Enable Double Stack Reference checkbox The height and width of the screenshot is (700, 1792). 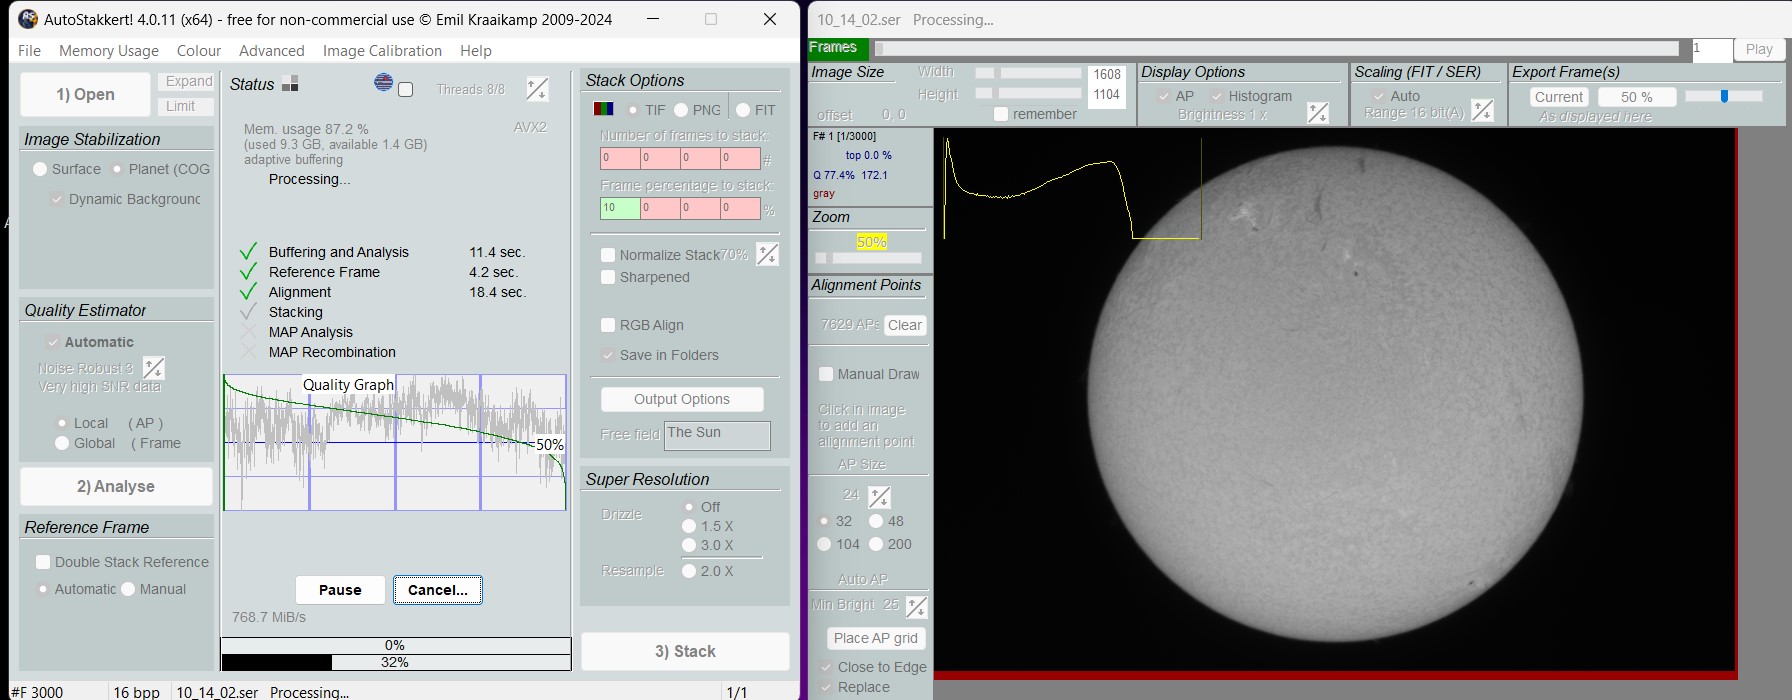(x=43, y=562)
